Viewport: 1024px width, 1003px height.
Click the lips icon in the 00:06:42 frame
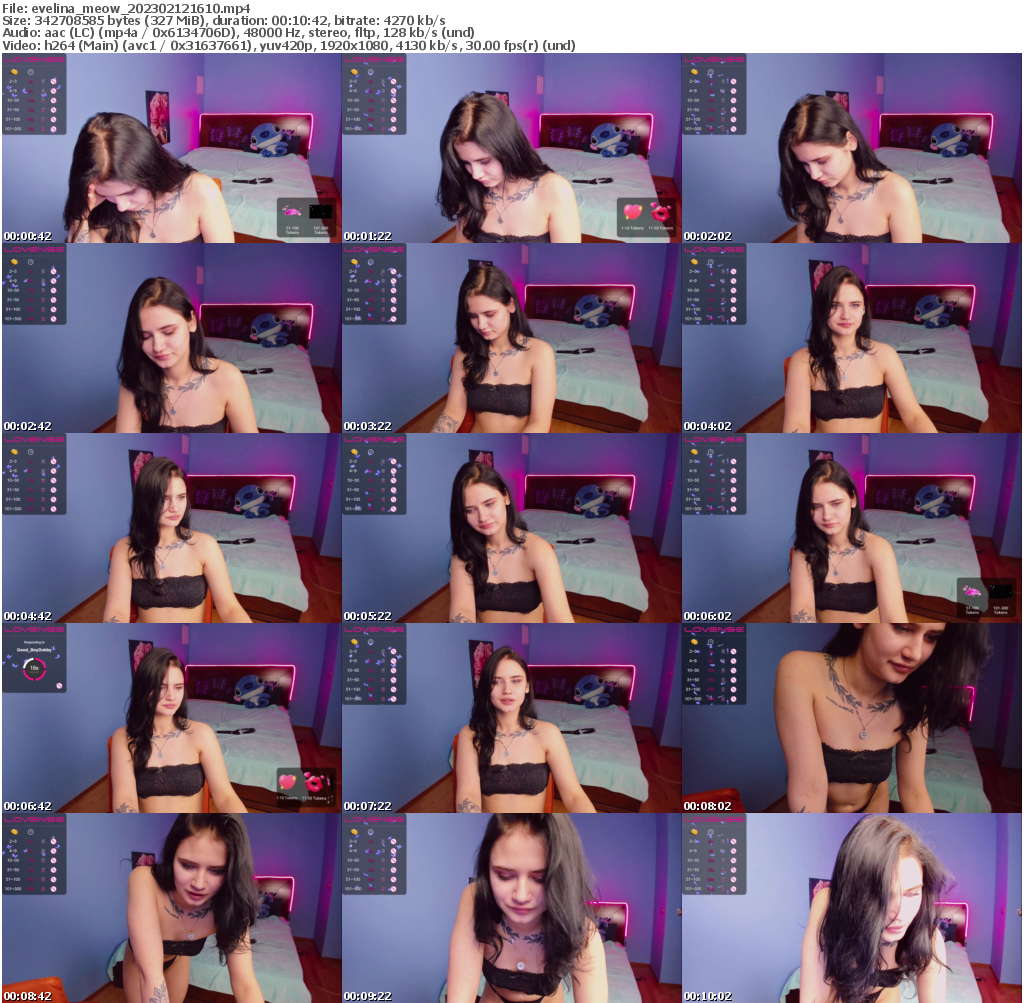314,783
